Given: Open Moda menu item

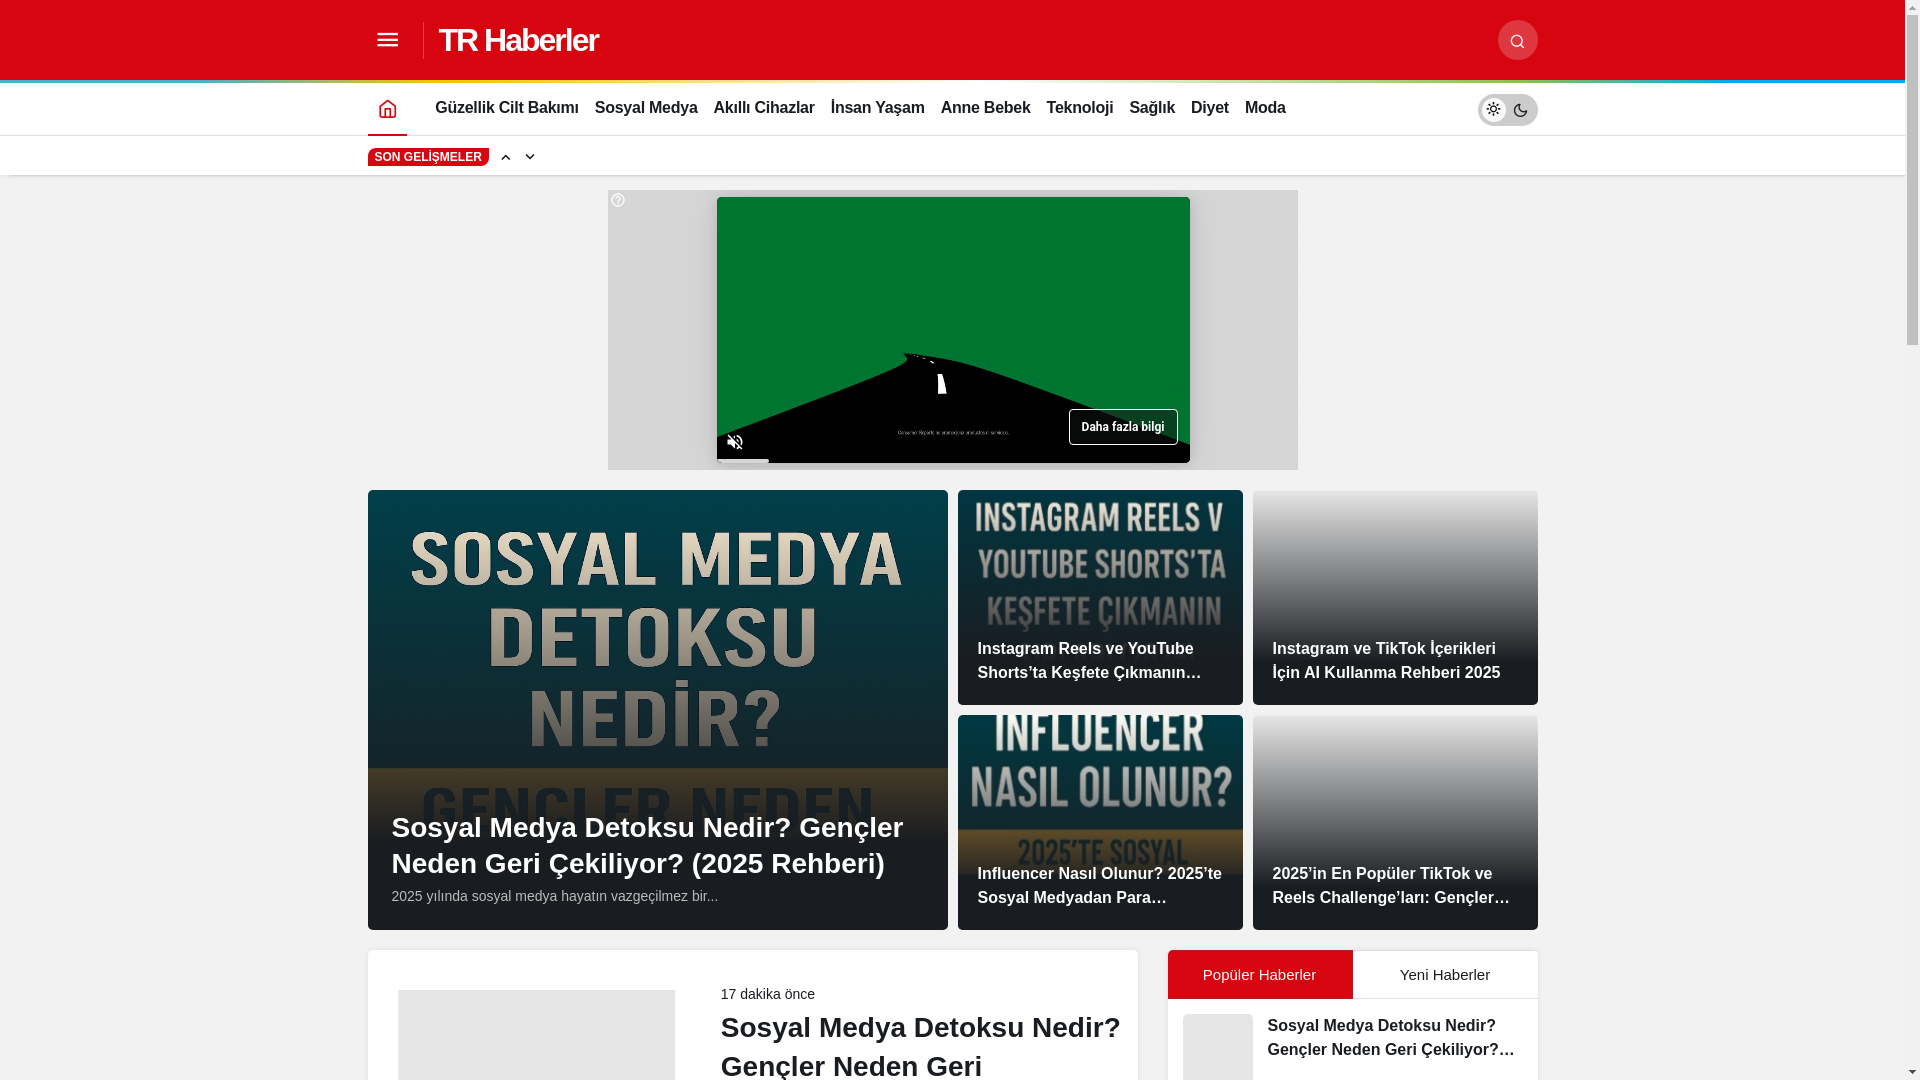Looking at the screenshot, I should (1265, 108).
